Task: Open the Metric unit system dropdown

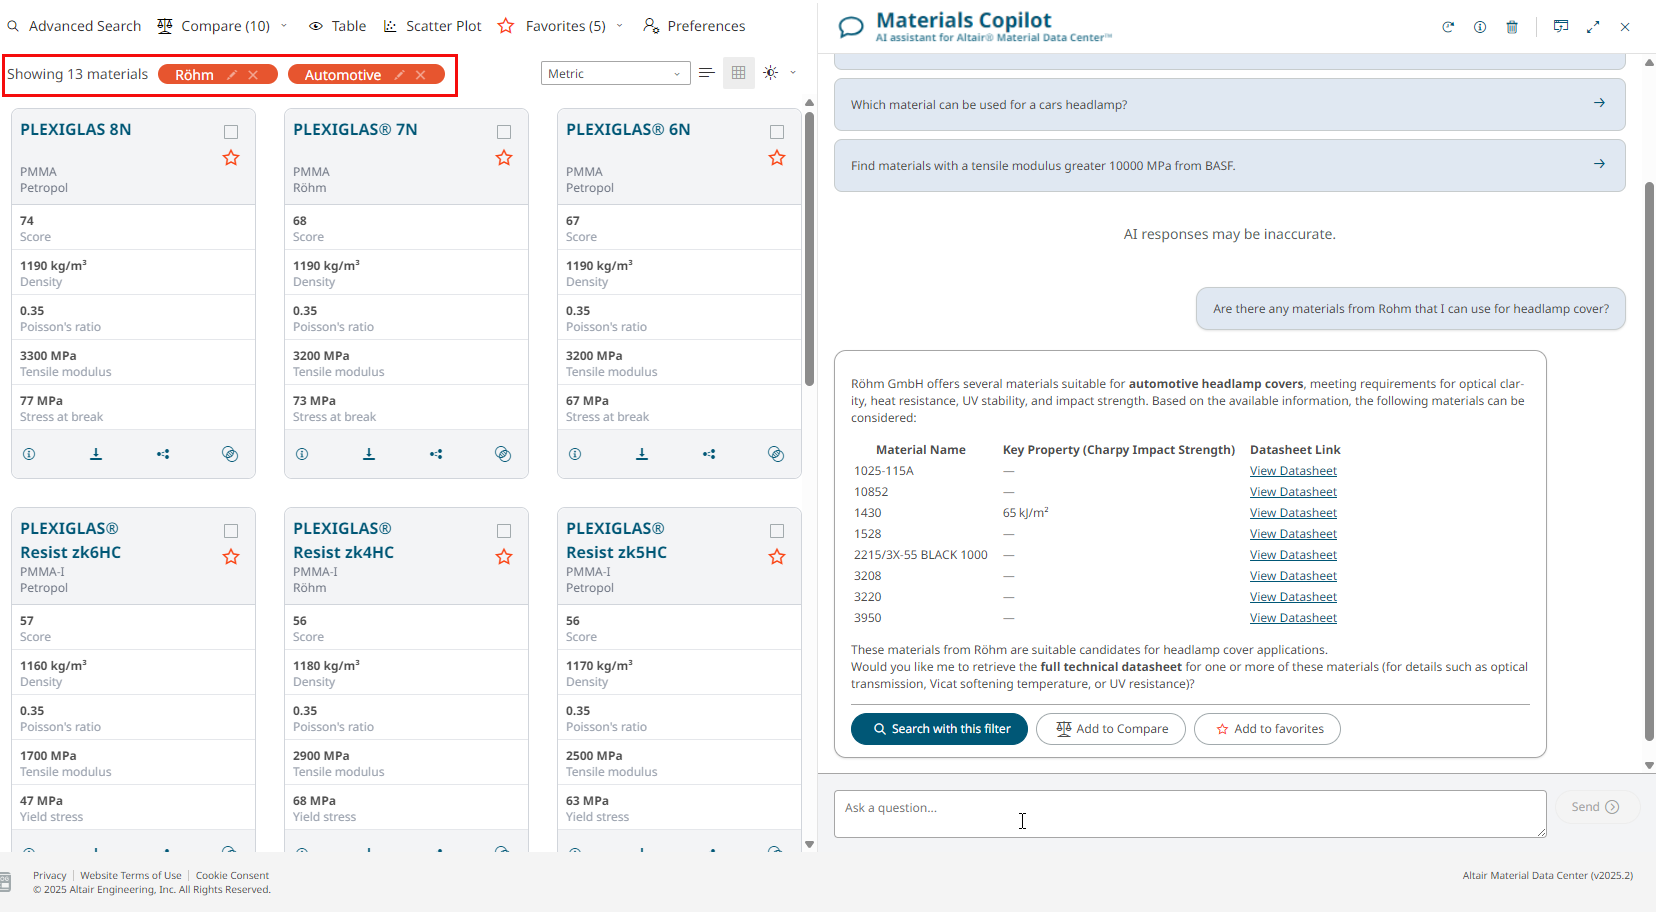Action: pyautogui.click(x=615, y=74)
